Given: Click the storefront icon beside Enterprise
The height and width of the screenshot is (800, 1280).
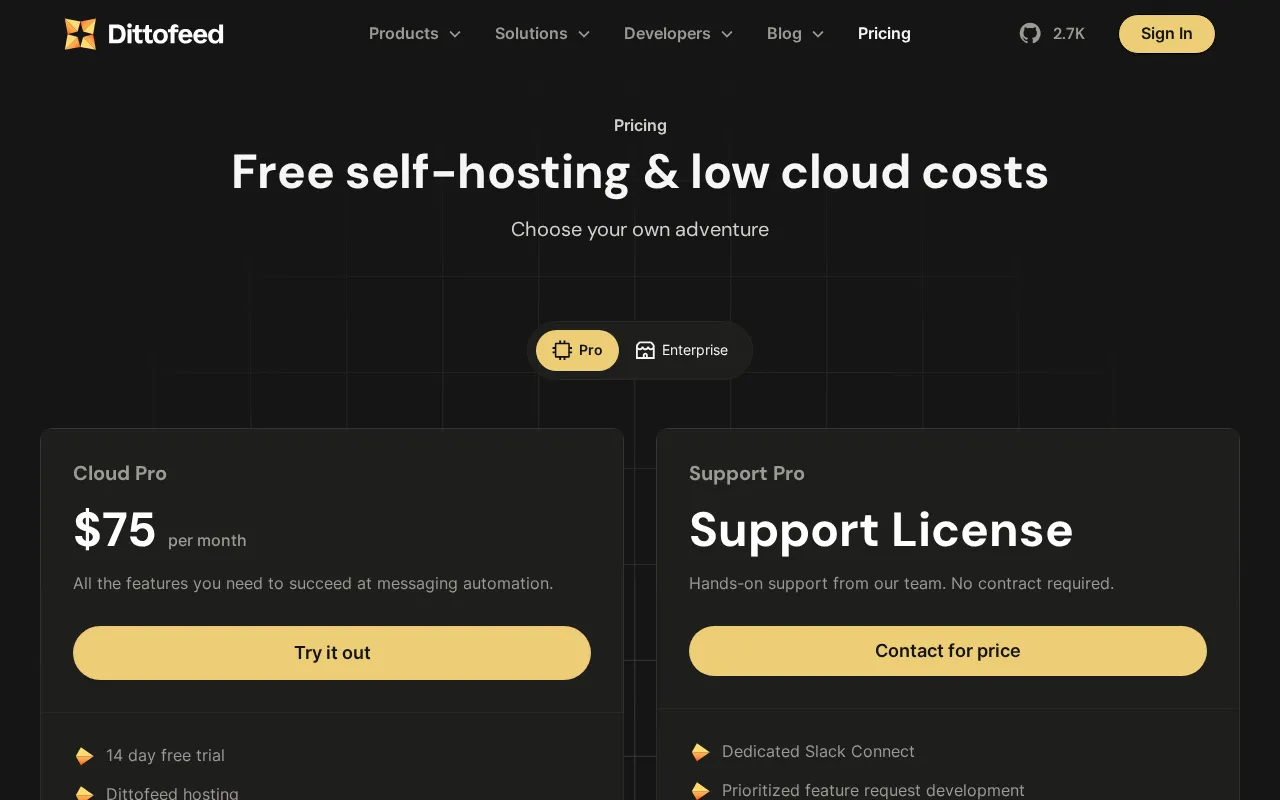Looking at the screenshot, I should pyautogui.click(x=645, y=350).
